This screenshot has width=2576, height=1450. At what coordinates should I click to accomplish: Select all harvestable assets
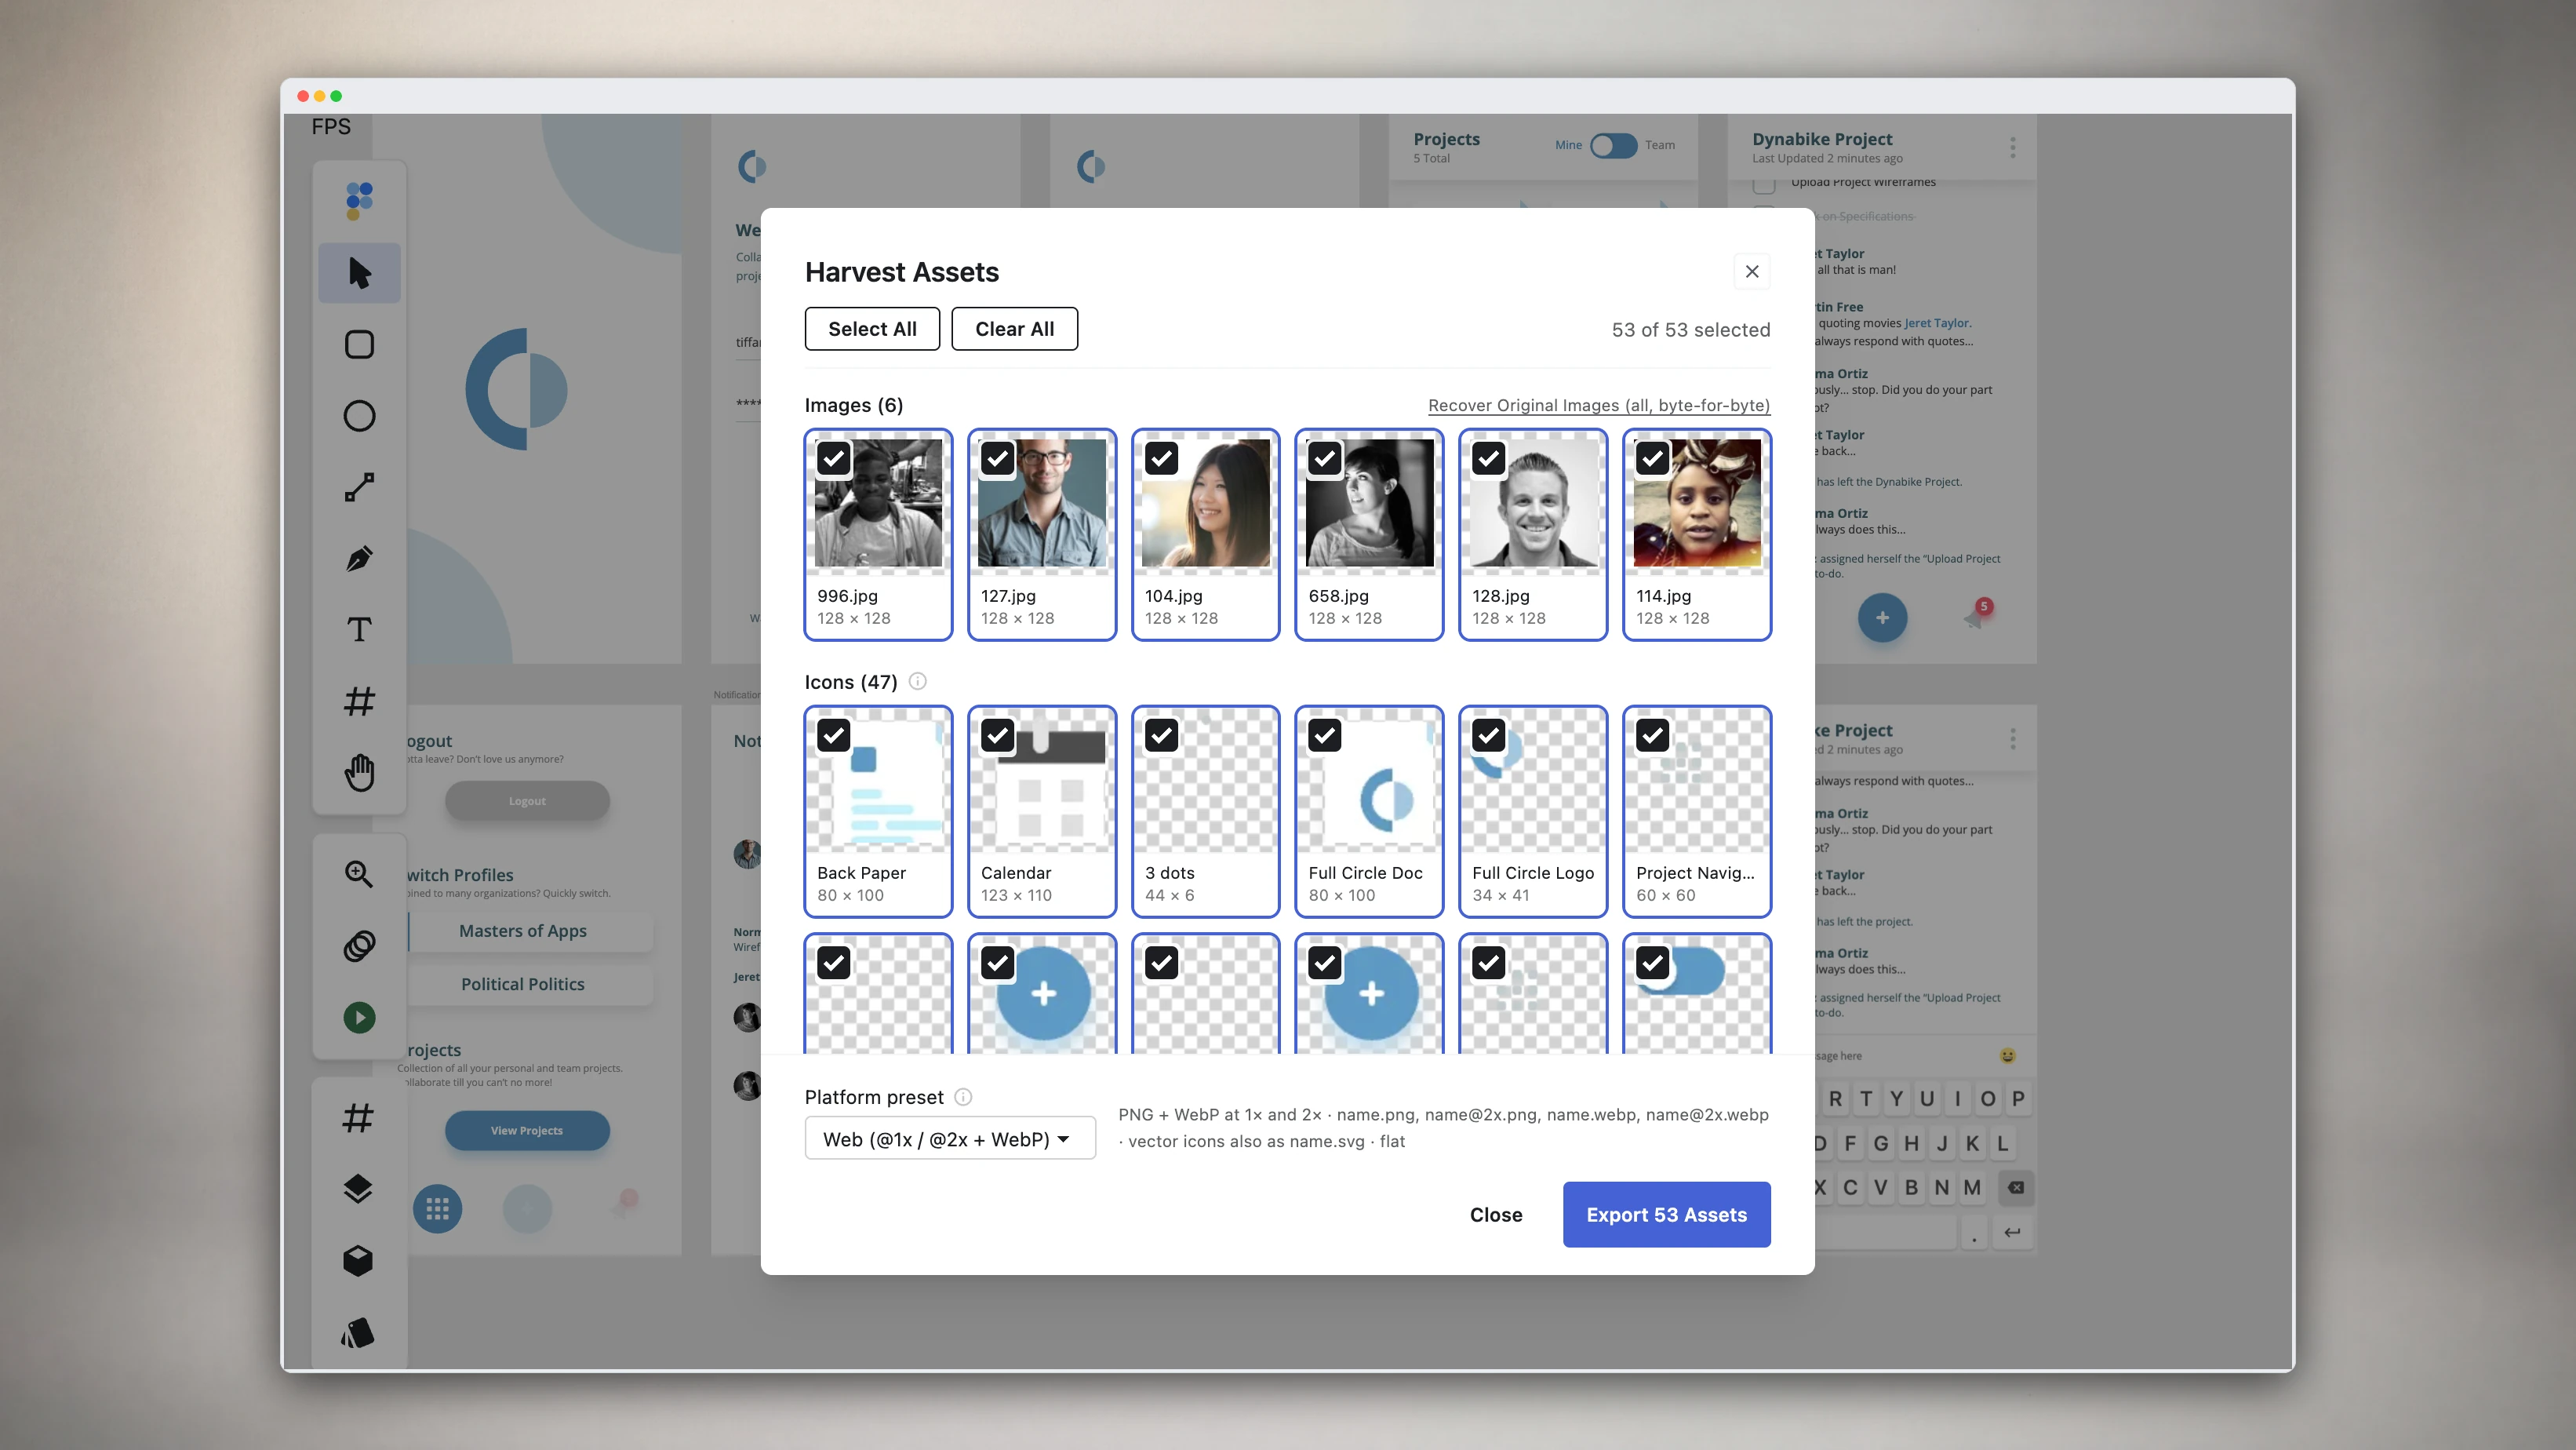pos(872,329)
